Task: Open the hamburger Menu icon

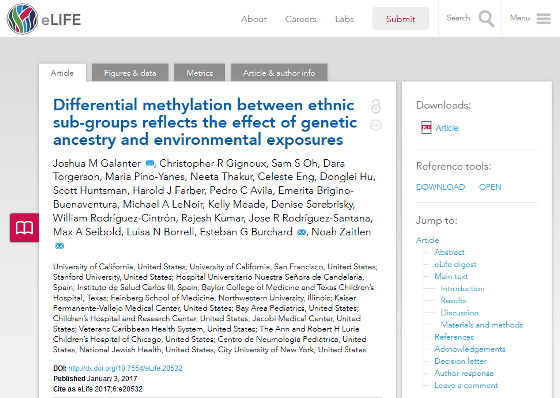Action: click(x=543, y=19)
